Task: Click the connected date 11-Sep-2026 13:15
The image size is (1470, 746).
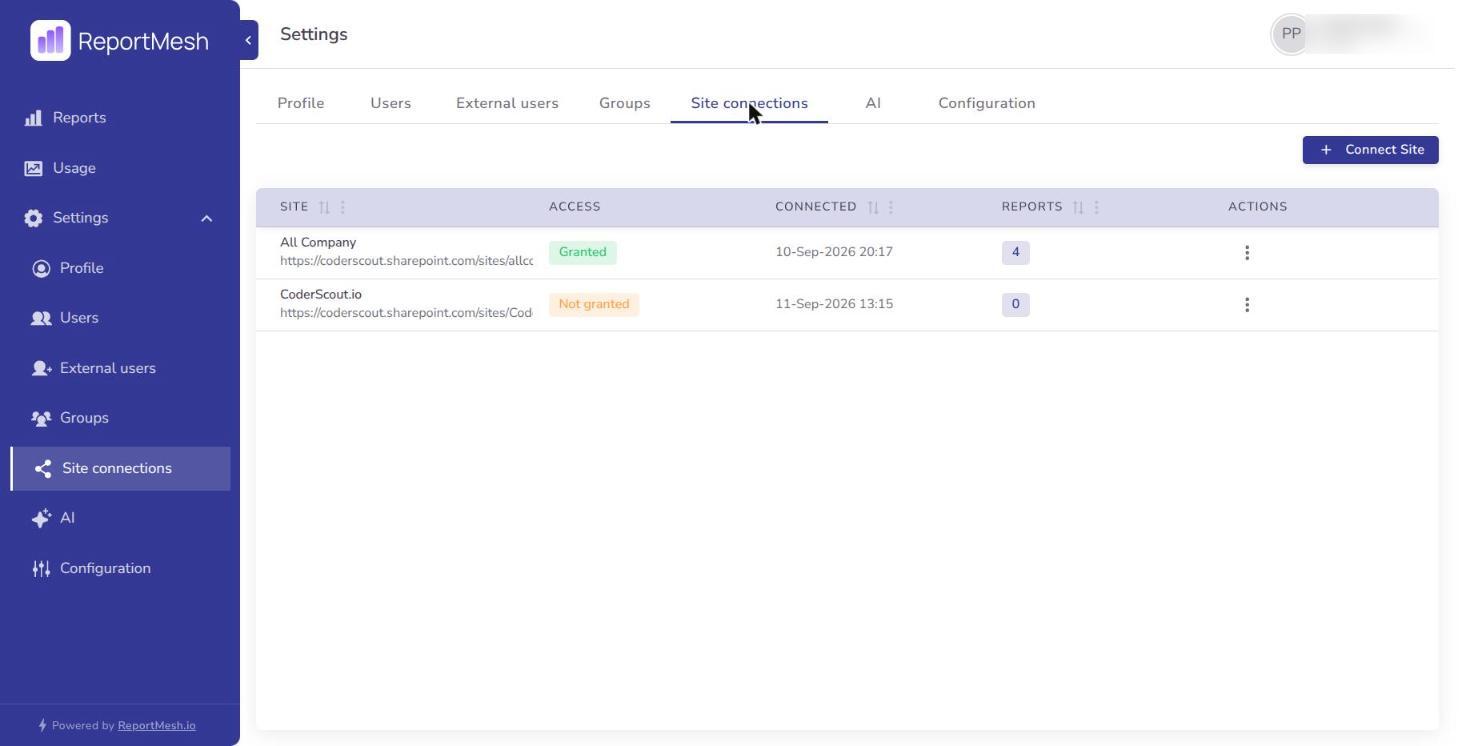Action: tap(834, 304)
